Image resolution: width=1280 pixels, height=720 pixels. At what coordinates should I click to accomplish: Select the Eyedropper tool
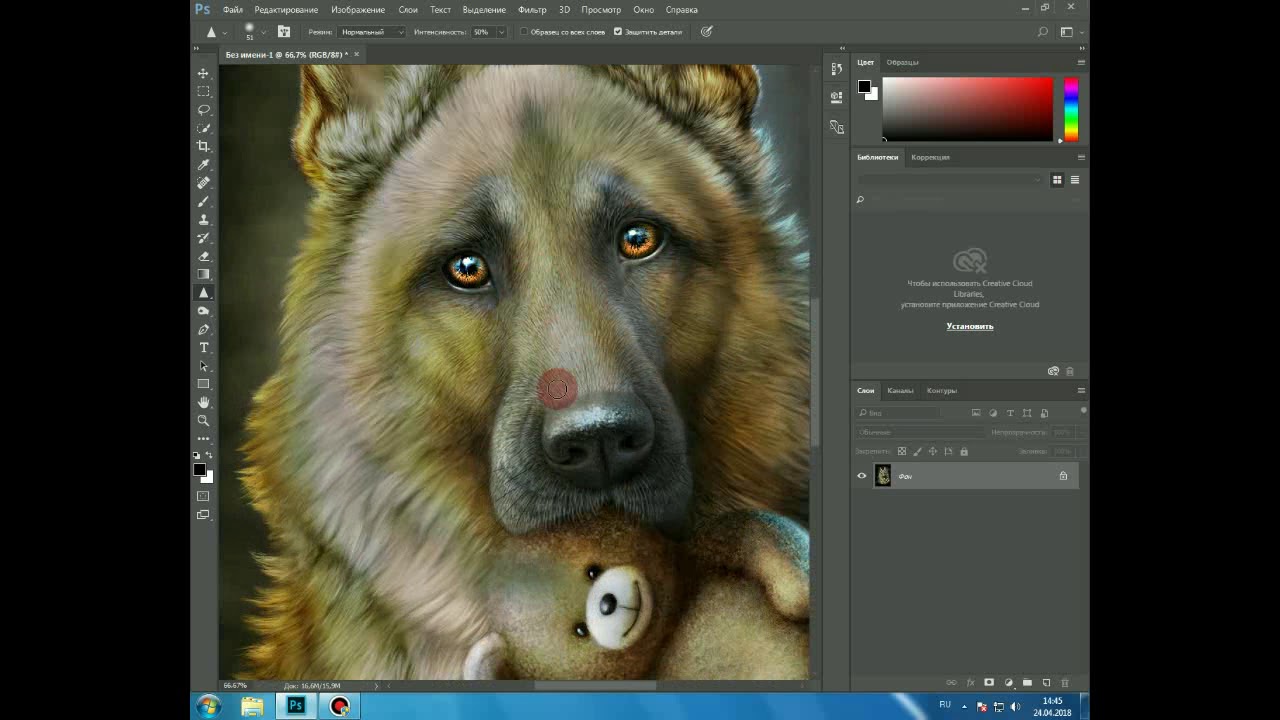pyautogui.click(x=203, y=165)
